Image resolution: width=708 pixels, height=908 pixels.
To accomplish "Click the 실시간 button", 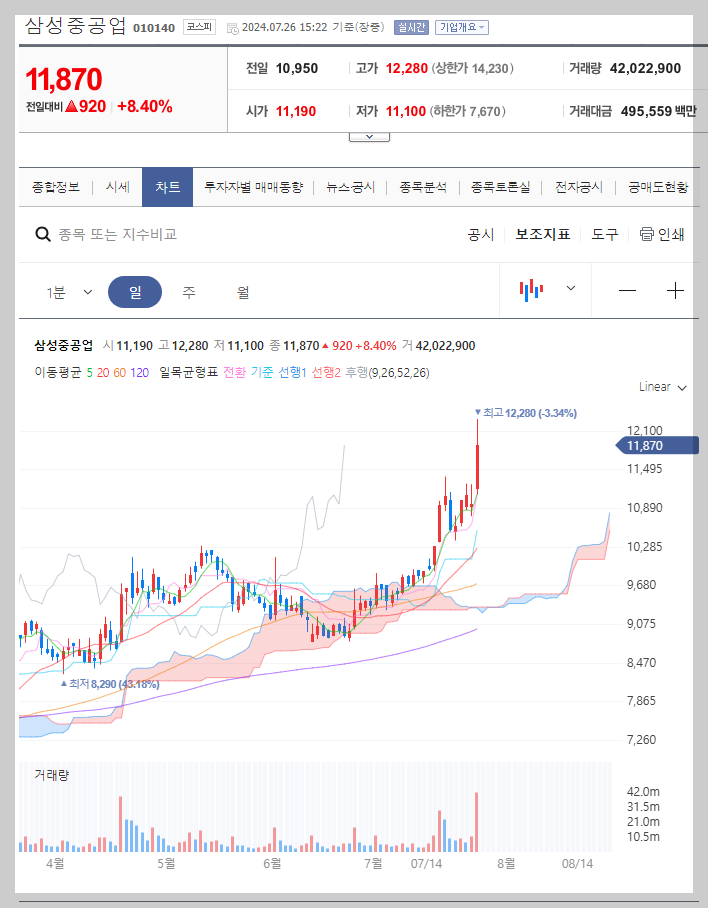I will [411, 27].
